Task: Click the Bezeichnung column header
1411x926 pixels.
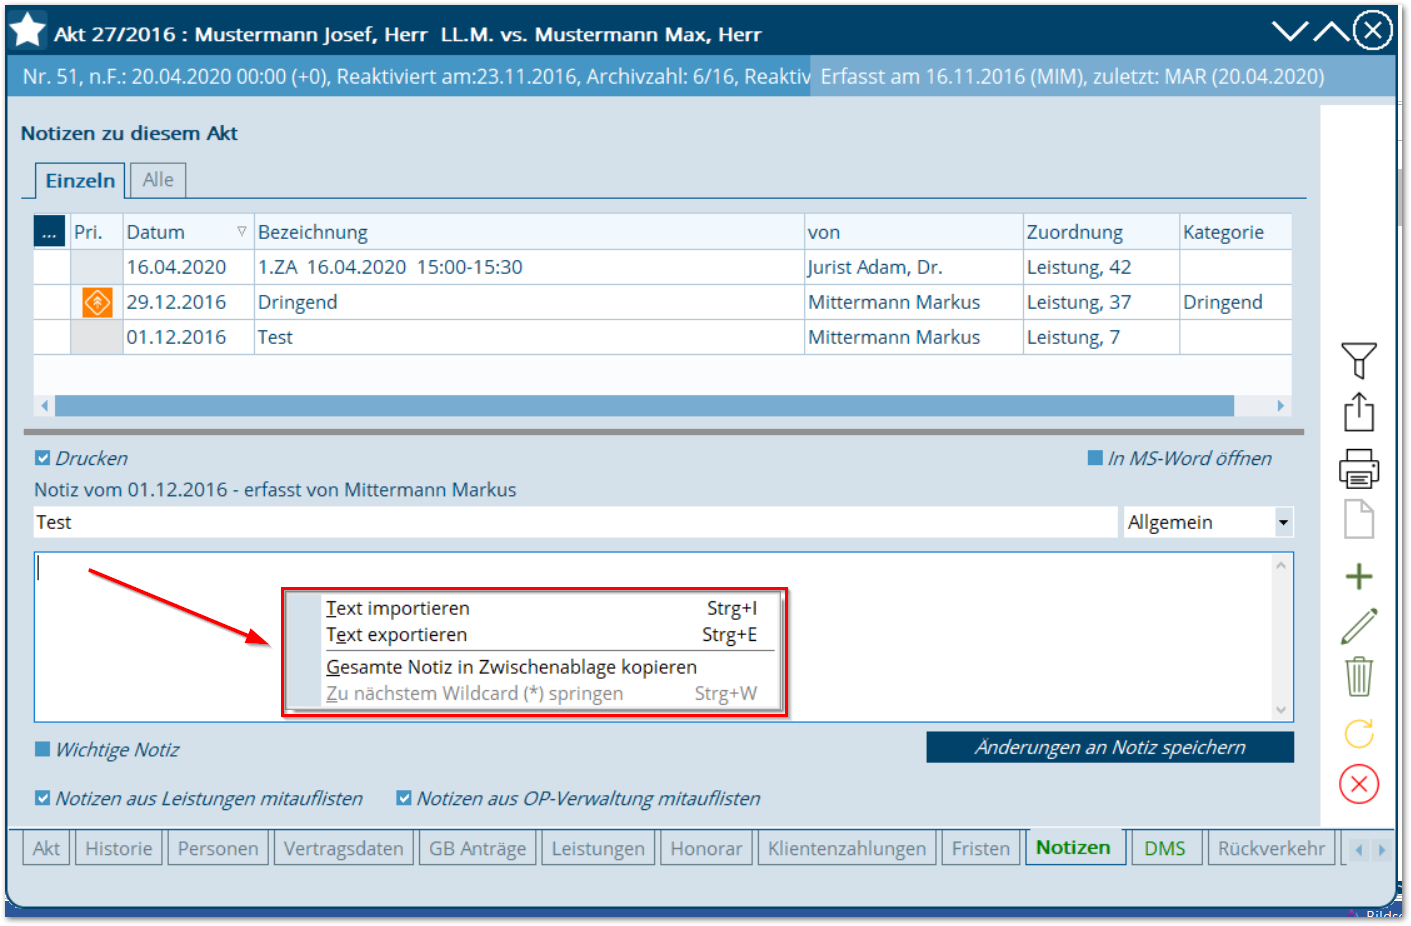Action: (x=529, y=231)
